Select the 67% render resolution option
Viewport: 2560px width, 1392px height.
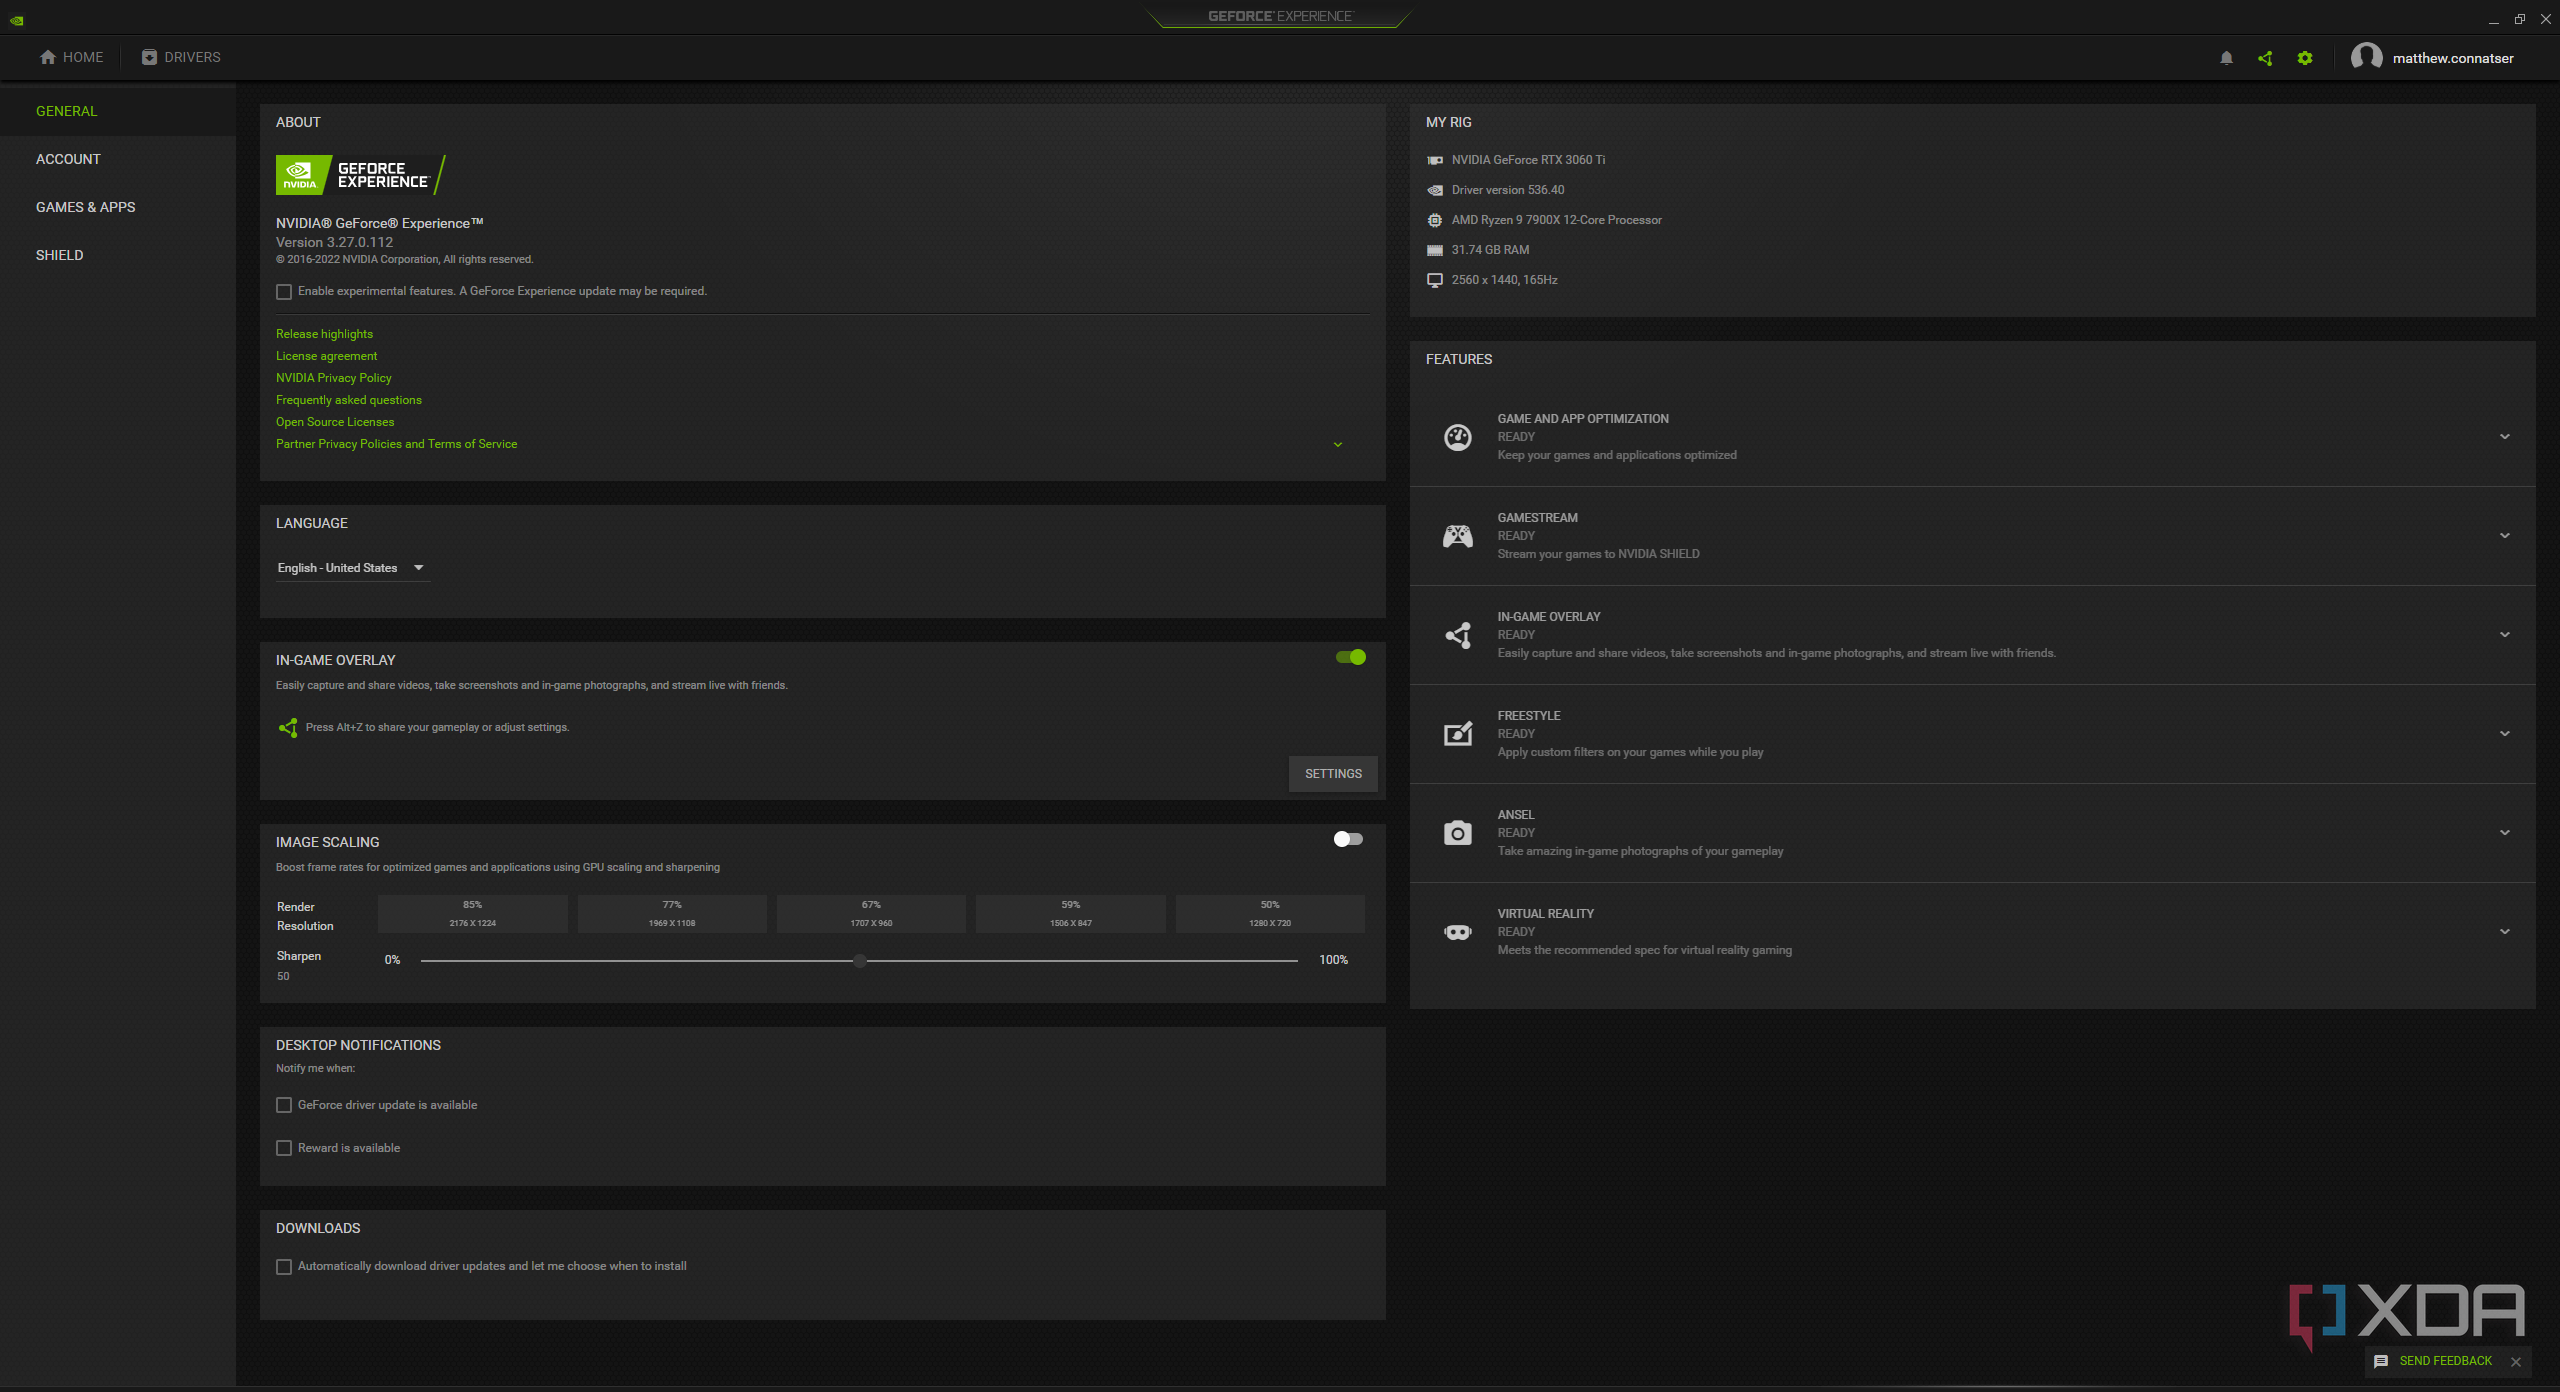871,913
